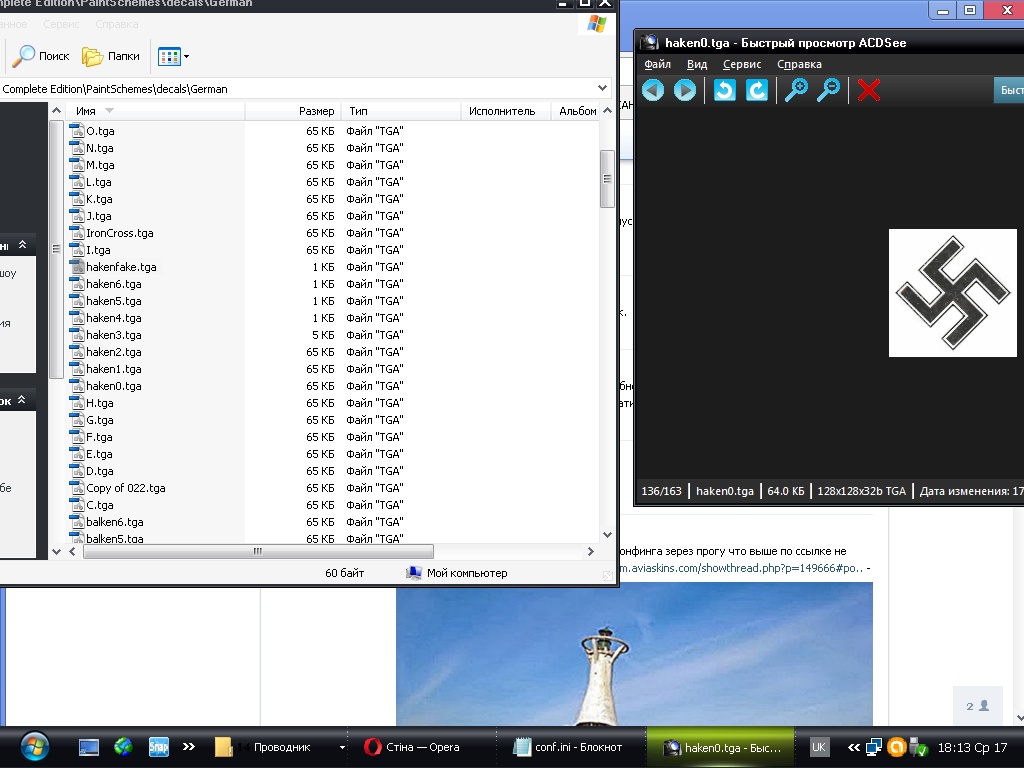Screen dimensions: 1024x768
Task: Select the haken6.tga file icon
Action: point(77,283)
